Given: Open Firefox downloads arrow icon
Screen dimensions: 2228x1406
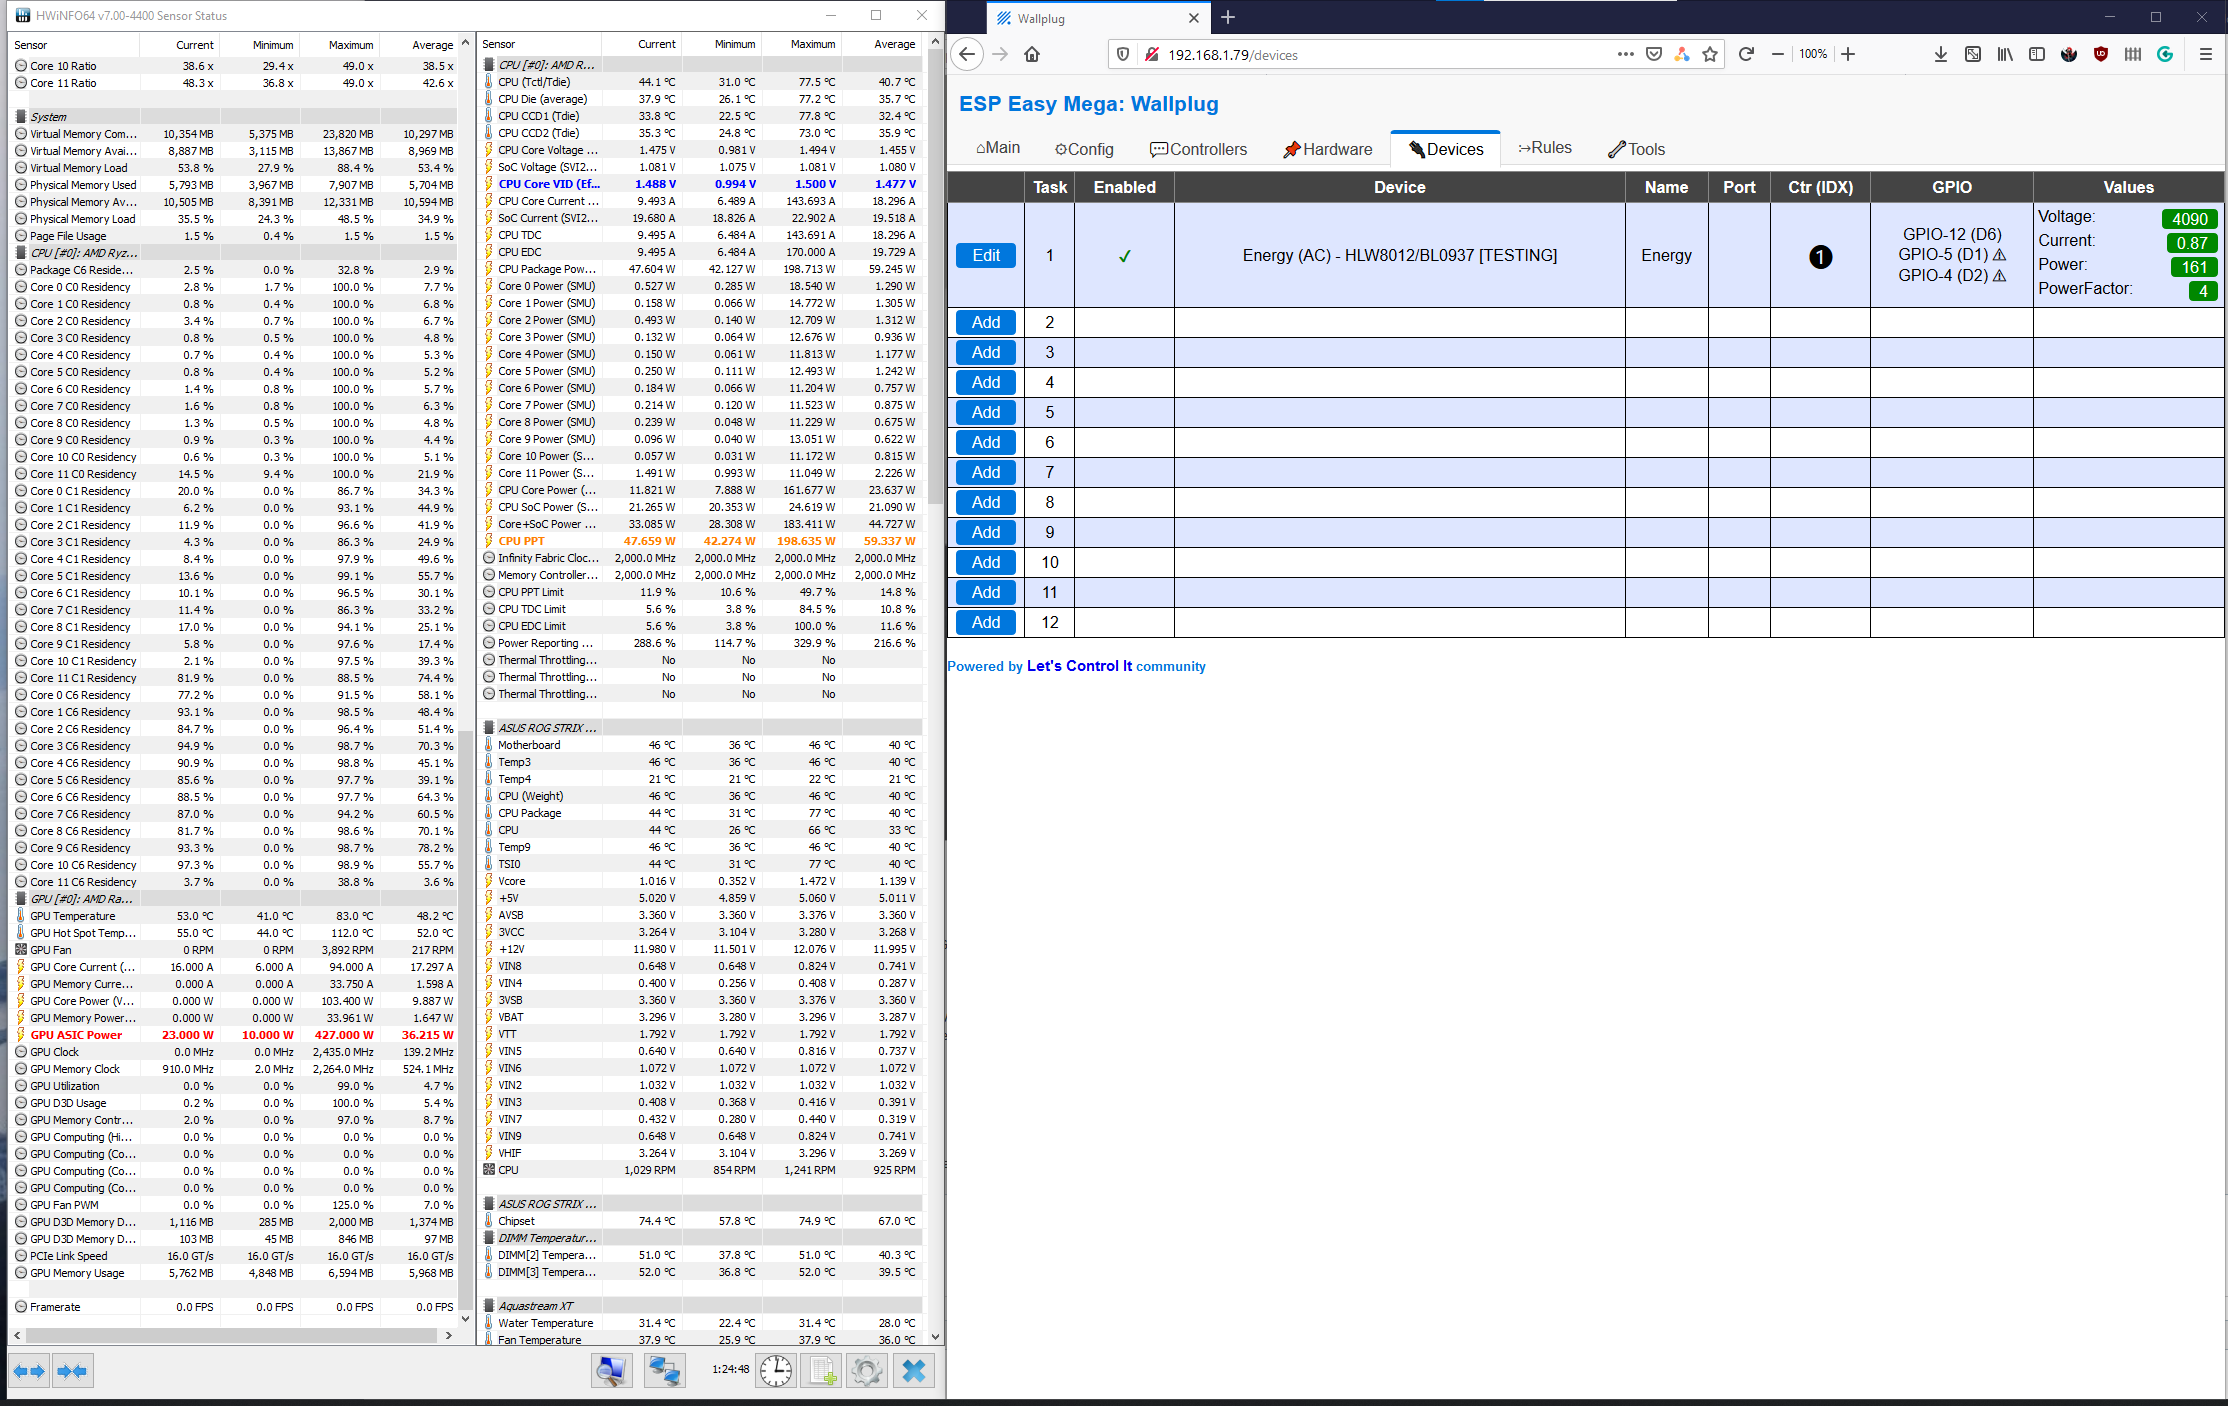Looking at the screenshot, I should (x=1940, y=54).
